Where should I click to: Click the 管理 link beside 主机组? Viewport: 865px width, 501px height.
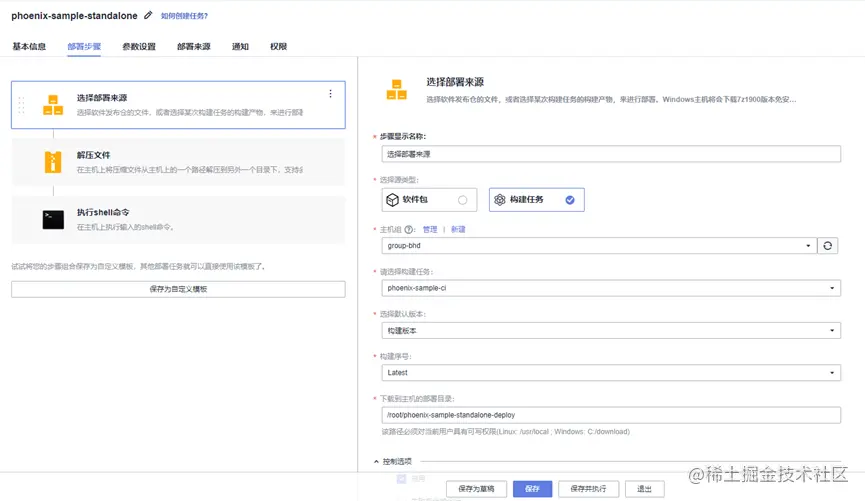(x=430, y=230)
